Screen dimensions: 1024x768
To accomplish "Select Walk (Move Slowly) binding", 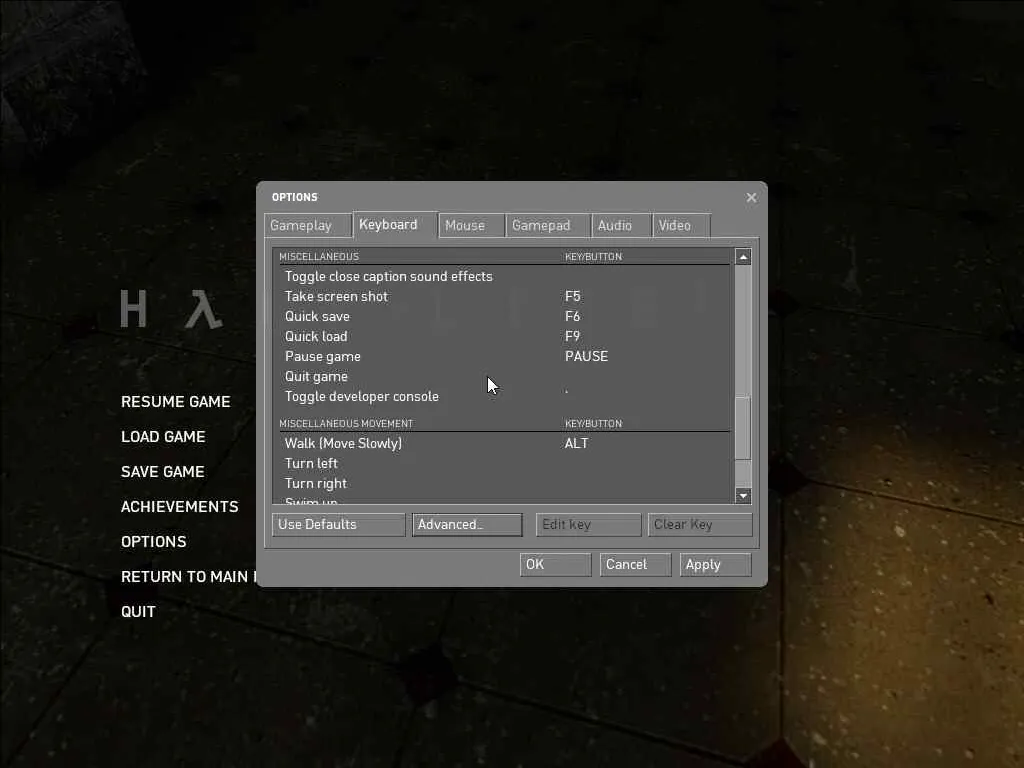I will click(x=504, y=443).
